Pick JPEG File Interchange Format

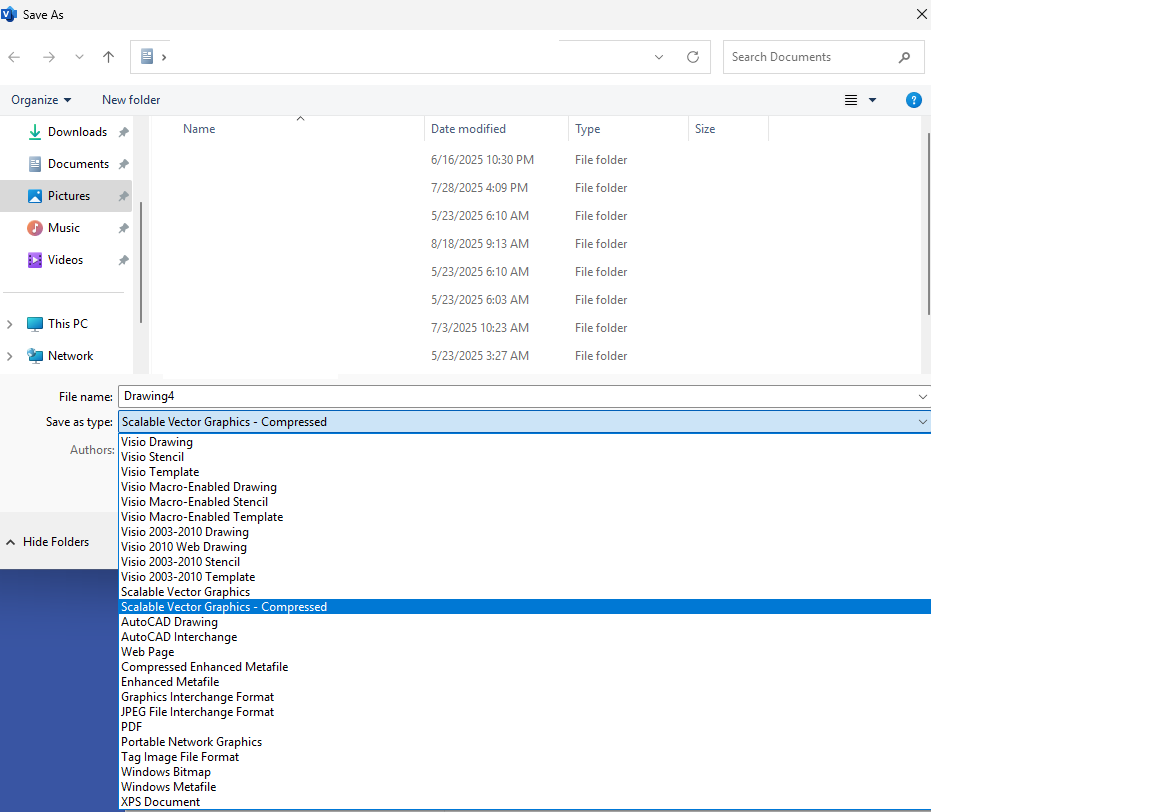click(x=525, y=712)
